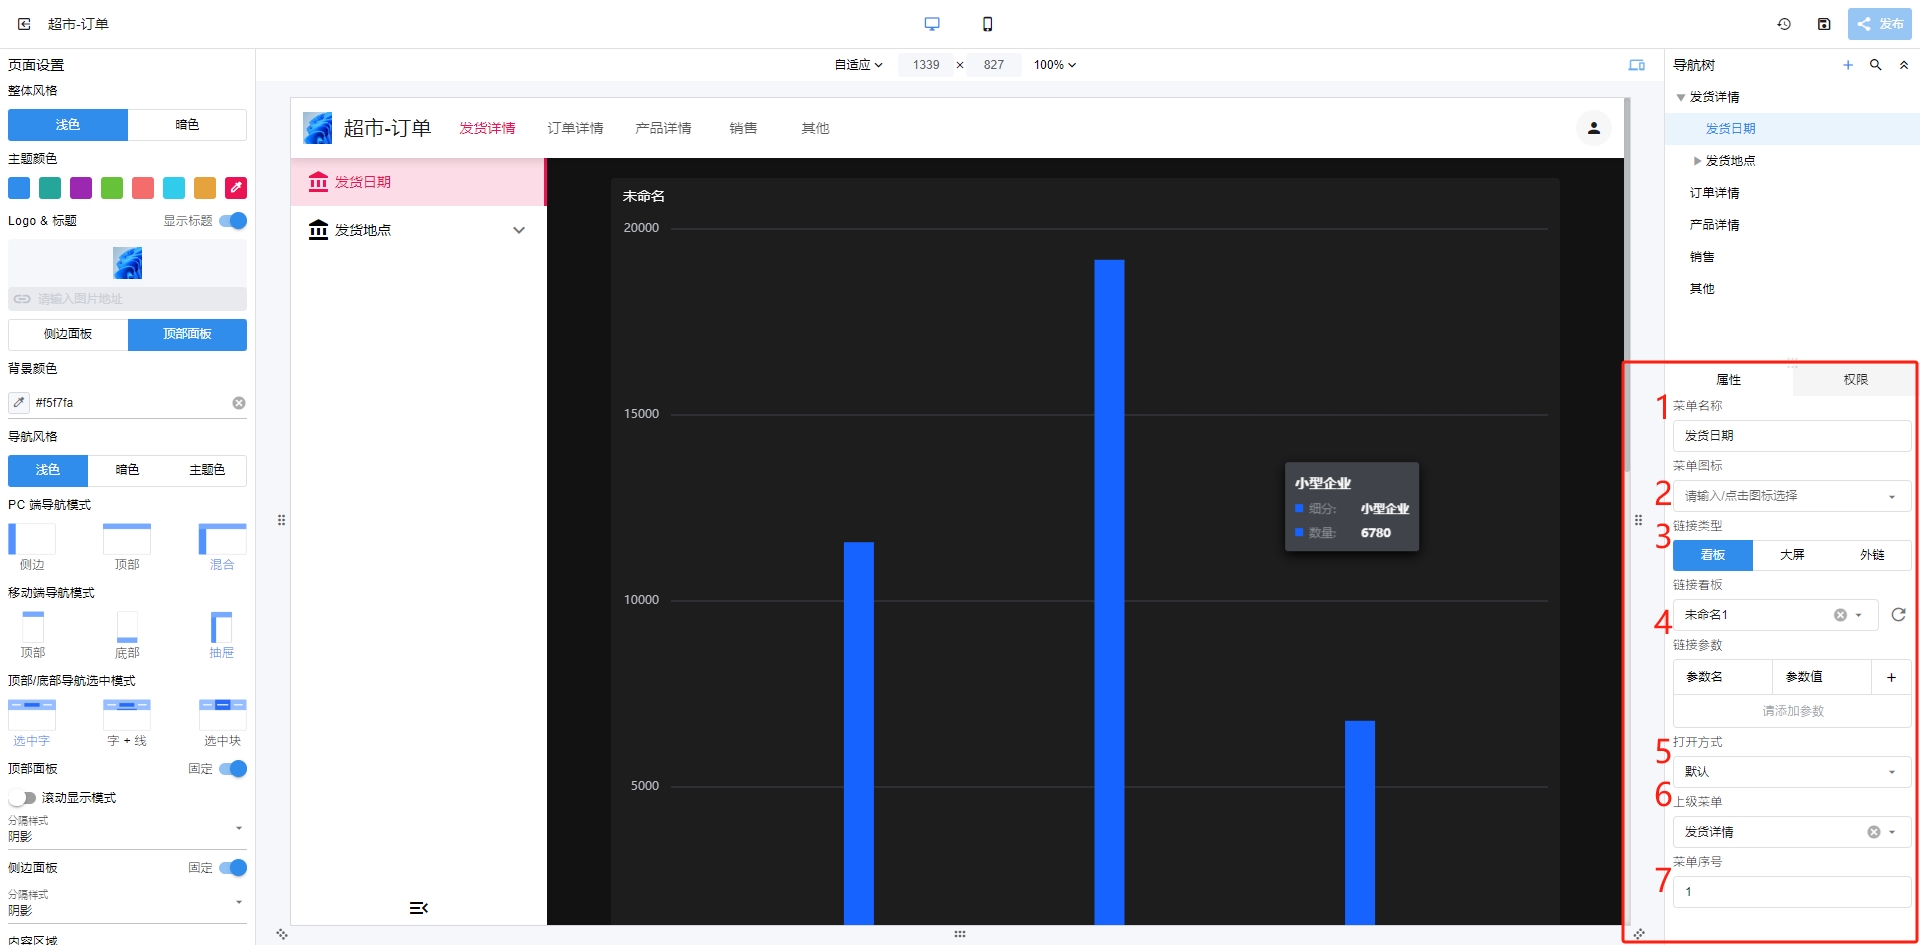Switch to the 权限 tab
The width and height of the screenshot is (1920, 945).
click(x=1855, y=380)
